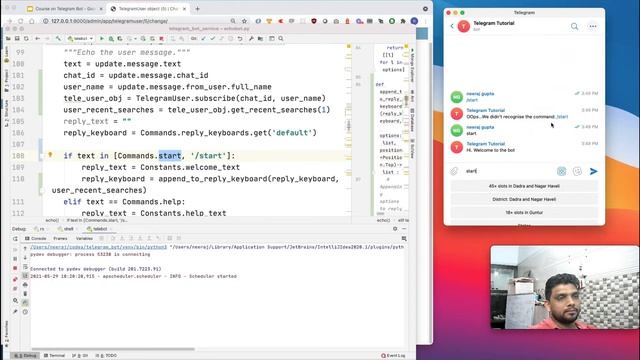The image size is (640, 360).
Task: Click the Debug bug icon in IDE toolbar
Action: coord(111,38)
